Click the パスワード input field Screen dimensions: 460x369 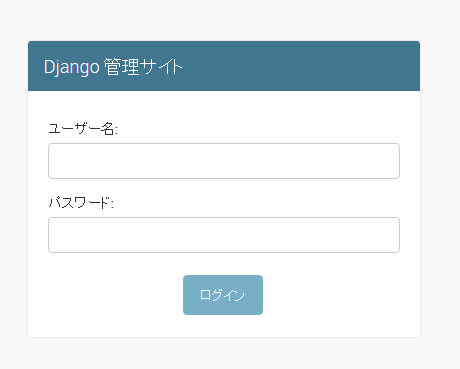224,235
